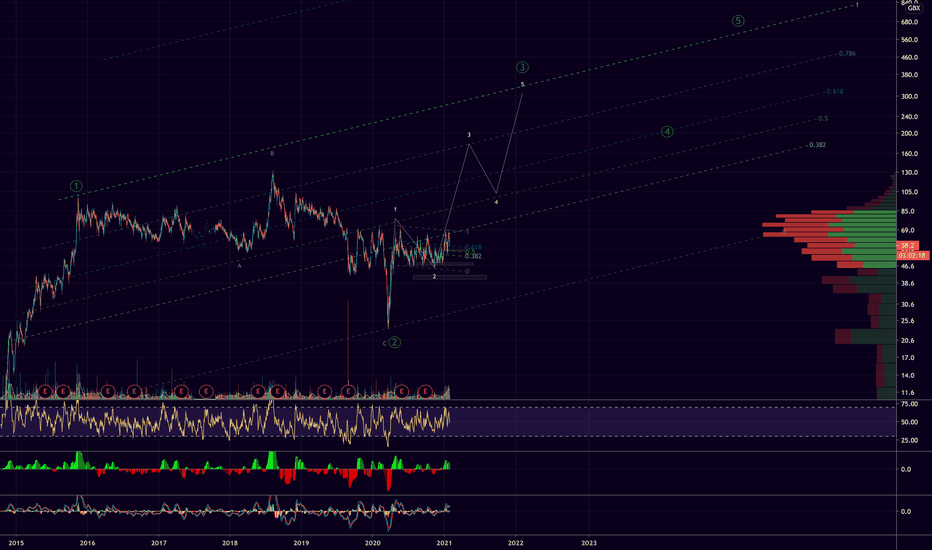Select the small white sub-wave 5 label
The height and width of the screenshot is (550, 932).
(x=522, y=84)
